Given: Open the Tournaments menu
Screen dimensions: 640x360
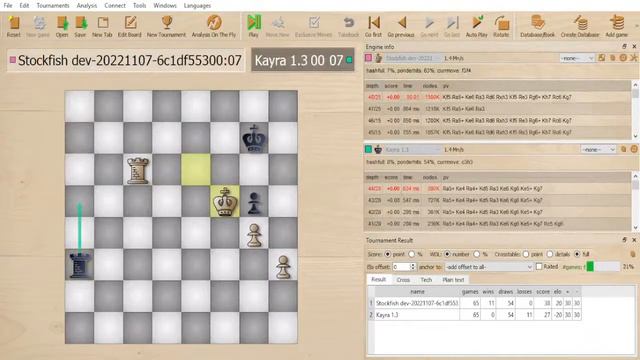Looking at the screenshot, I should [53, 6].
